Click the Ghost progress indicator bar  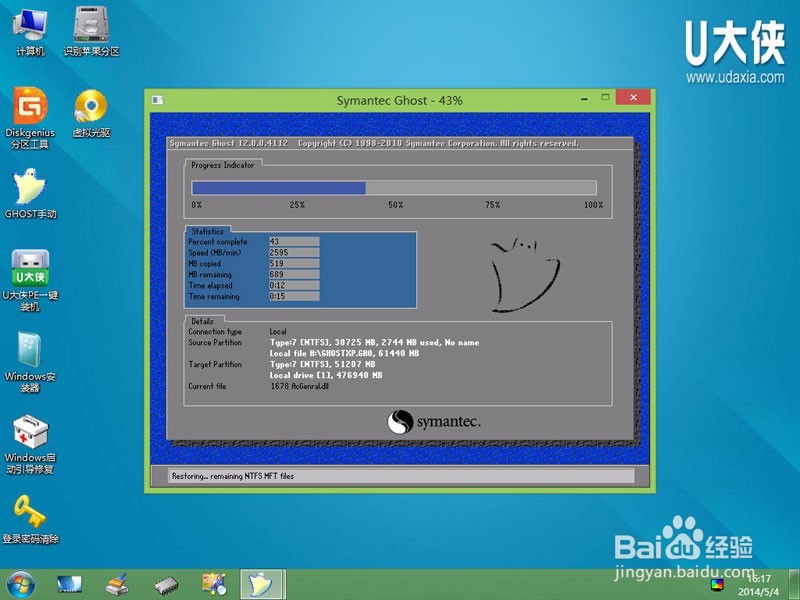pos(394,188)
